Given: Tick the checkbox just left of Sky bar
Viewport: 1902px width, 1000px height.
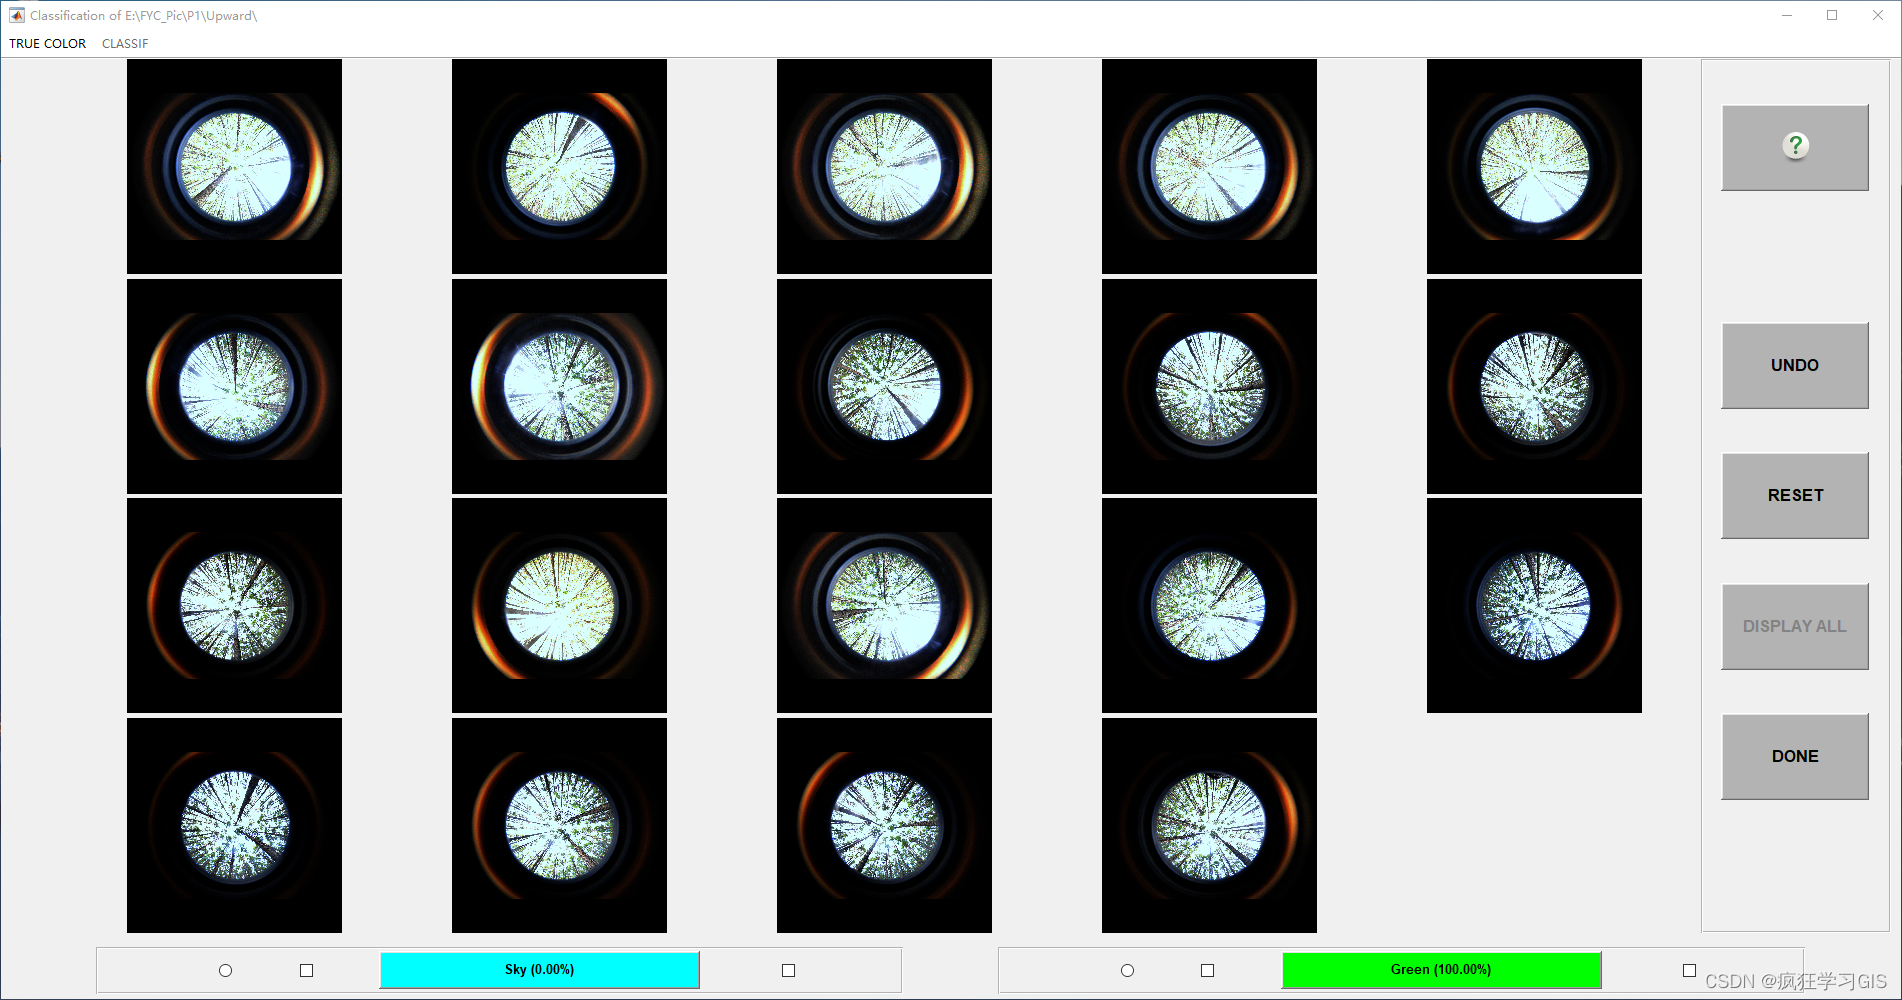Looking at the screenshot, I should [307, 970].
